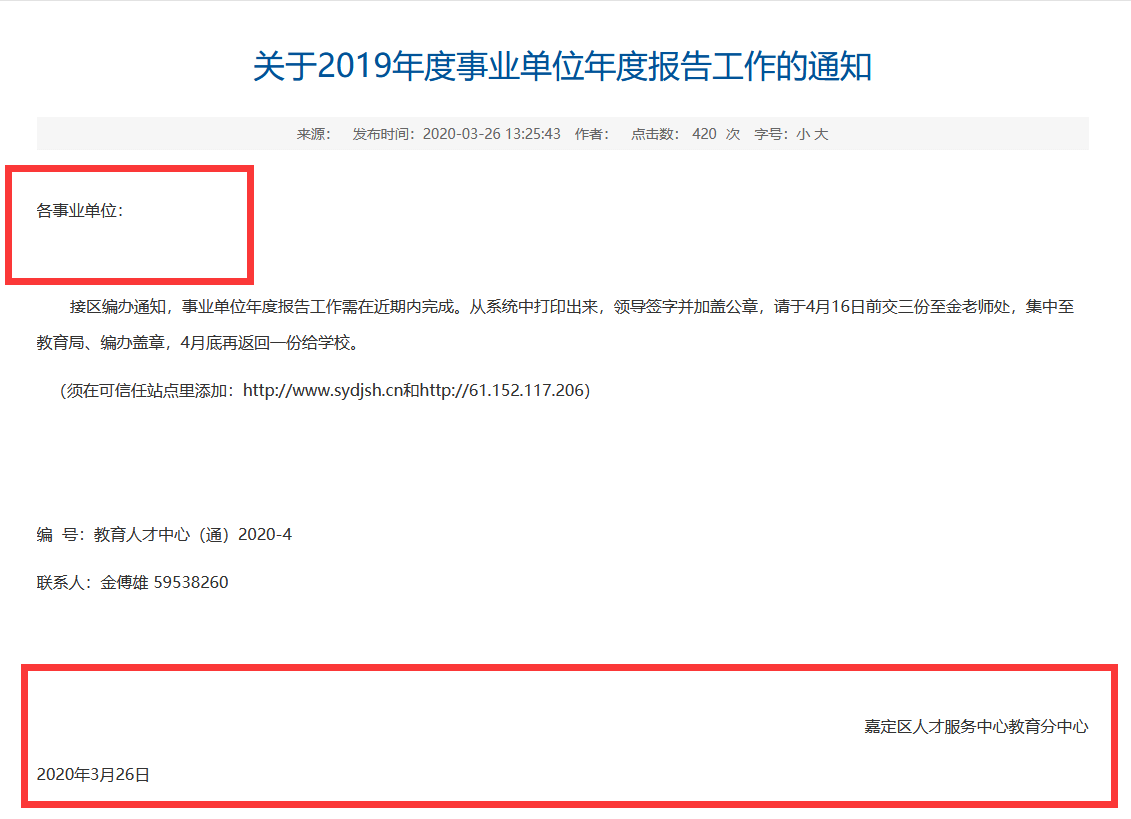Set font size to large (大)

click(821, 134)
